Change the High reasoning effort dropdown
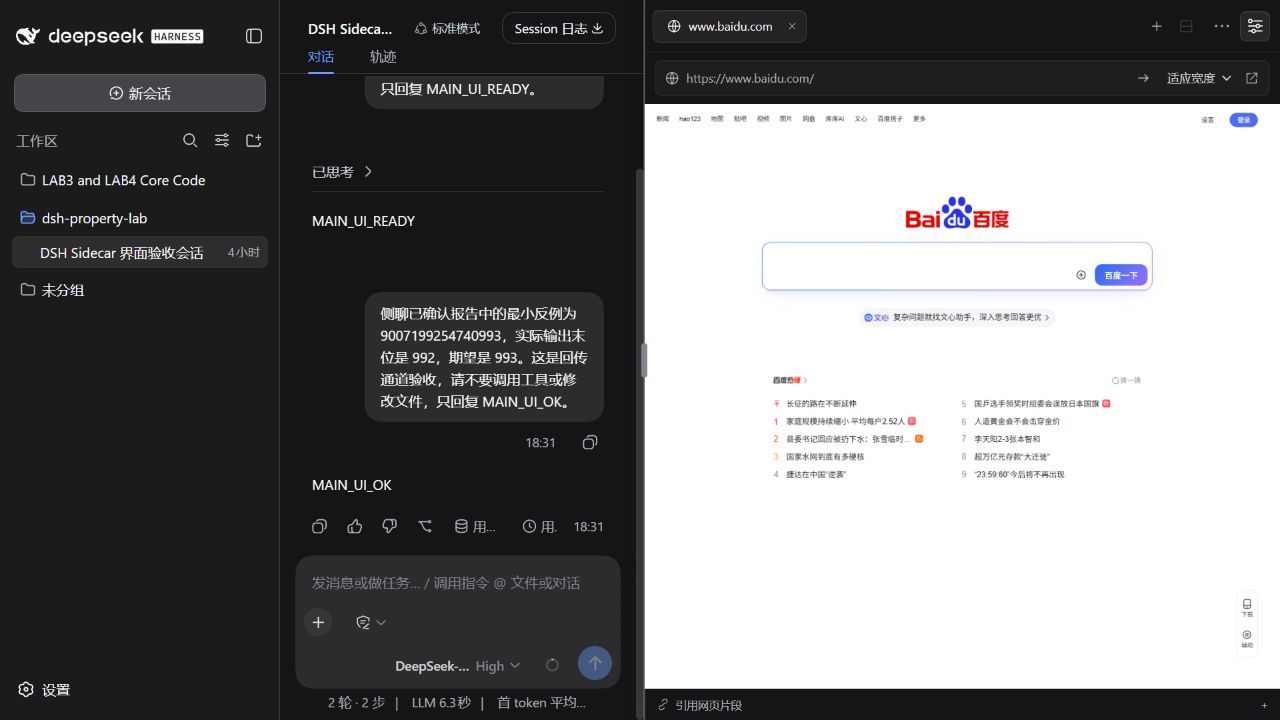Image resolution: width=1280 pixels, height=720 pixels. pos(498,666)
